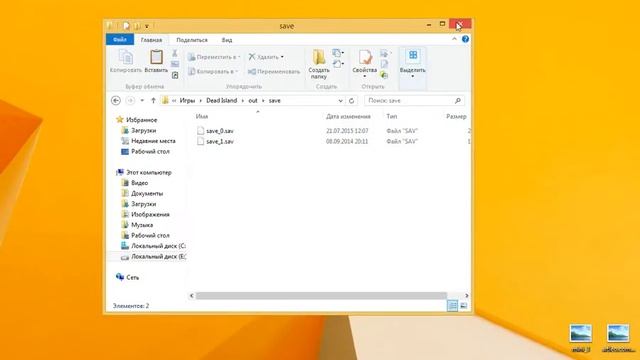Click the search magnifier icon
The image size is (640, 360).
[458, 101]
